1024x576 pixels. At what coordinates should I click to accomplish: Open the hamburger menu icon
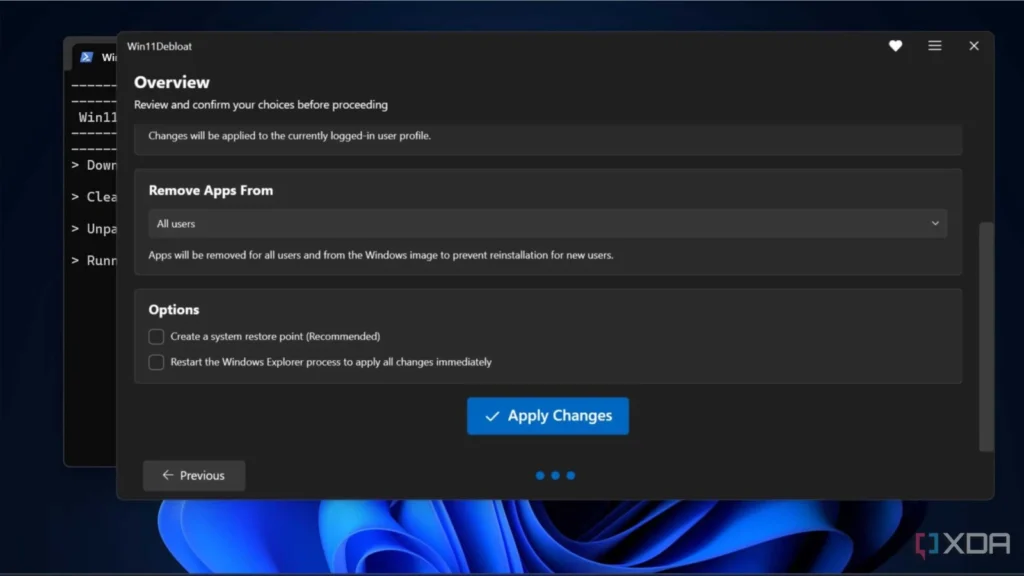[x=934, y=46]
